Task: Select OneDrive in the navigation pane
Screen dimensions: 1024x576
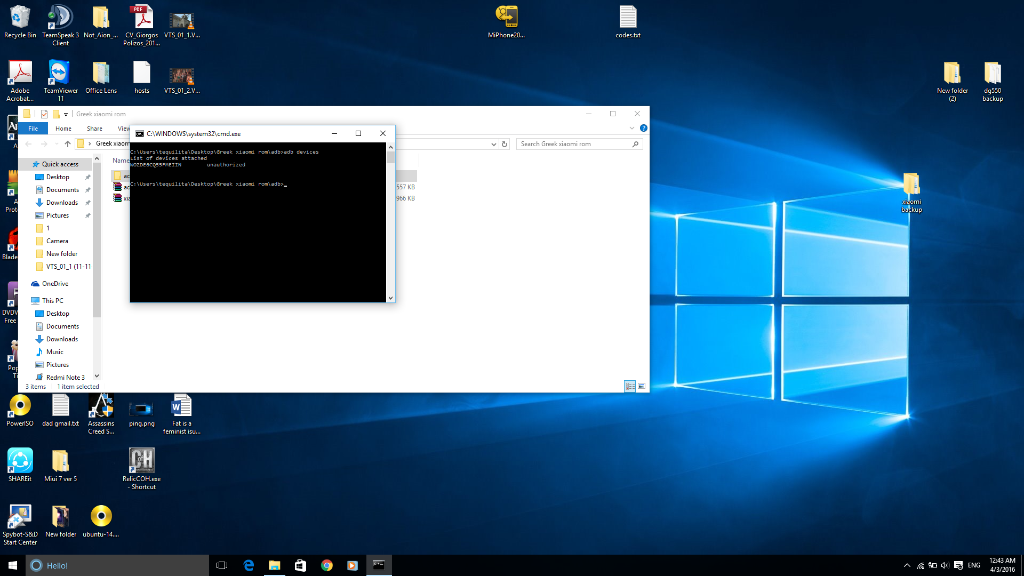Action: click(x=55, y=284)
